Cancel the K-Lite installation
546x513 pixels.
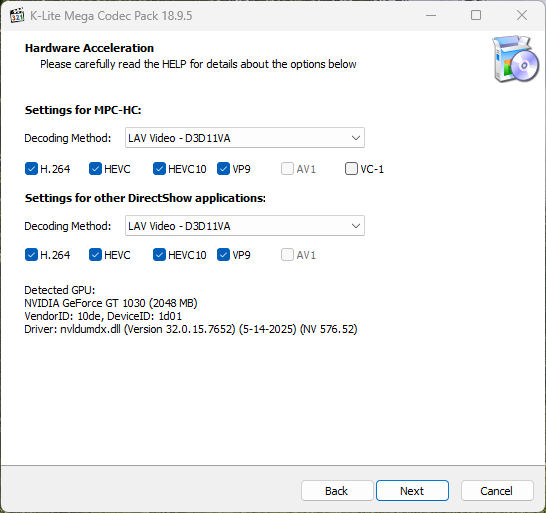point(497,491)
